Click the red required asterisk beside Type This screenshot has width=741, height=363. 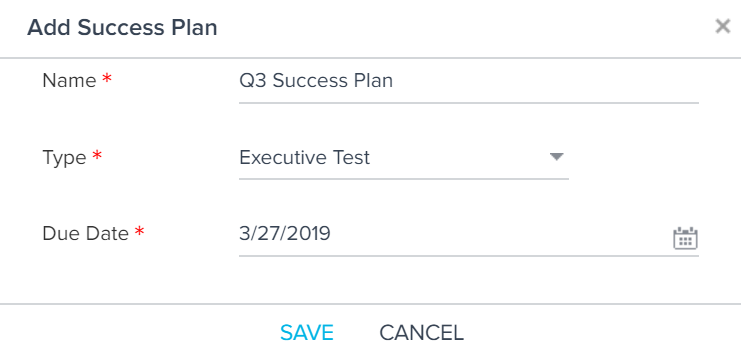pyautogui.click(x=97, y=155)
